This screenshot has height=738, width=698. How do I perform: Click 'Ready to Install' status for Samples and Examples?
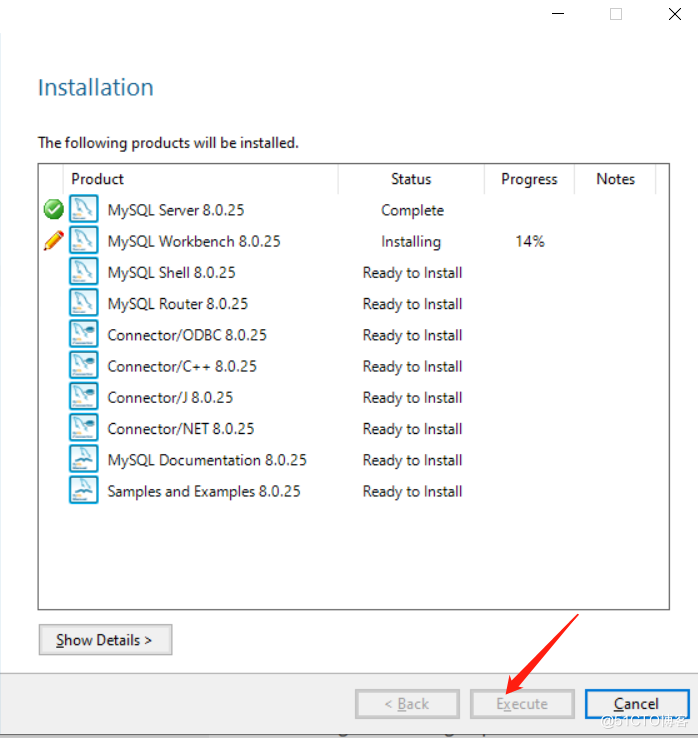[x=412, y=492]
